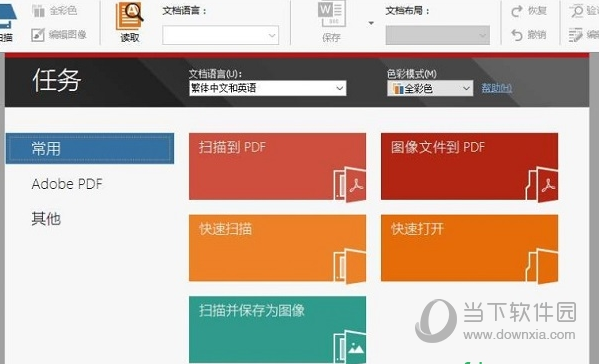Start the Quick Scan (快速扫描) task
The height and width of the screenshot is (364, 600).
pyautogui.click(x=277, y=248)
